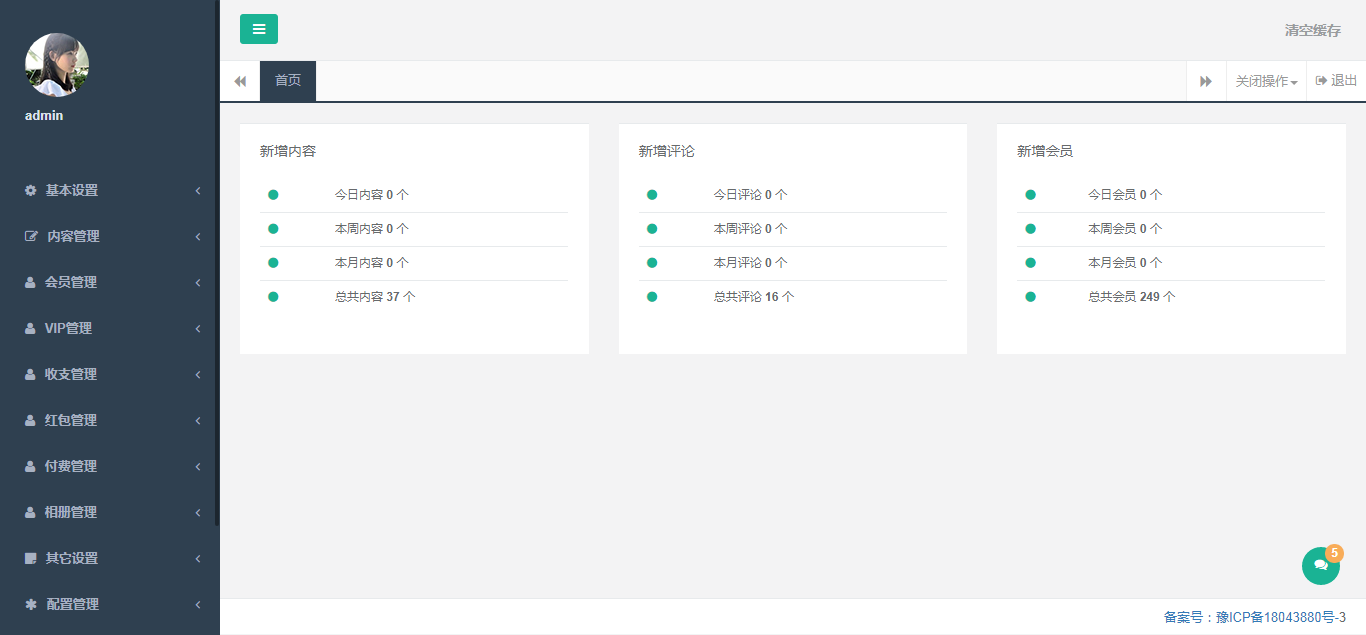Click the admin profile avatar picture

[x=57, y=65]
